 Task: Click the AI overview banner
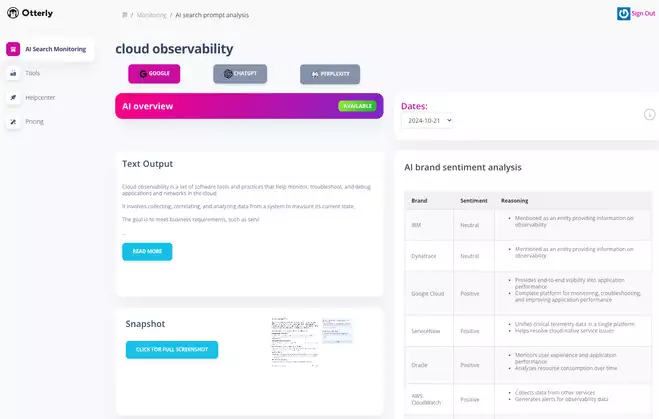tap(249, 106)
